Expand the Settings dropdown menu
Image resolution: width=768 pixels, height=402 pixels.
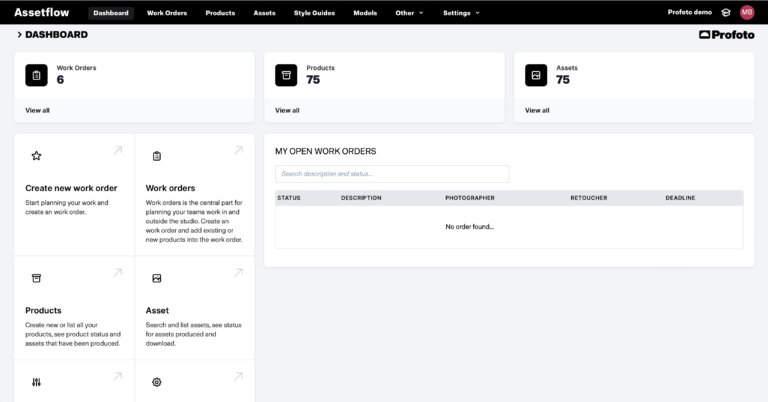coord(461,13)
